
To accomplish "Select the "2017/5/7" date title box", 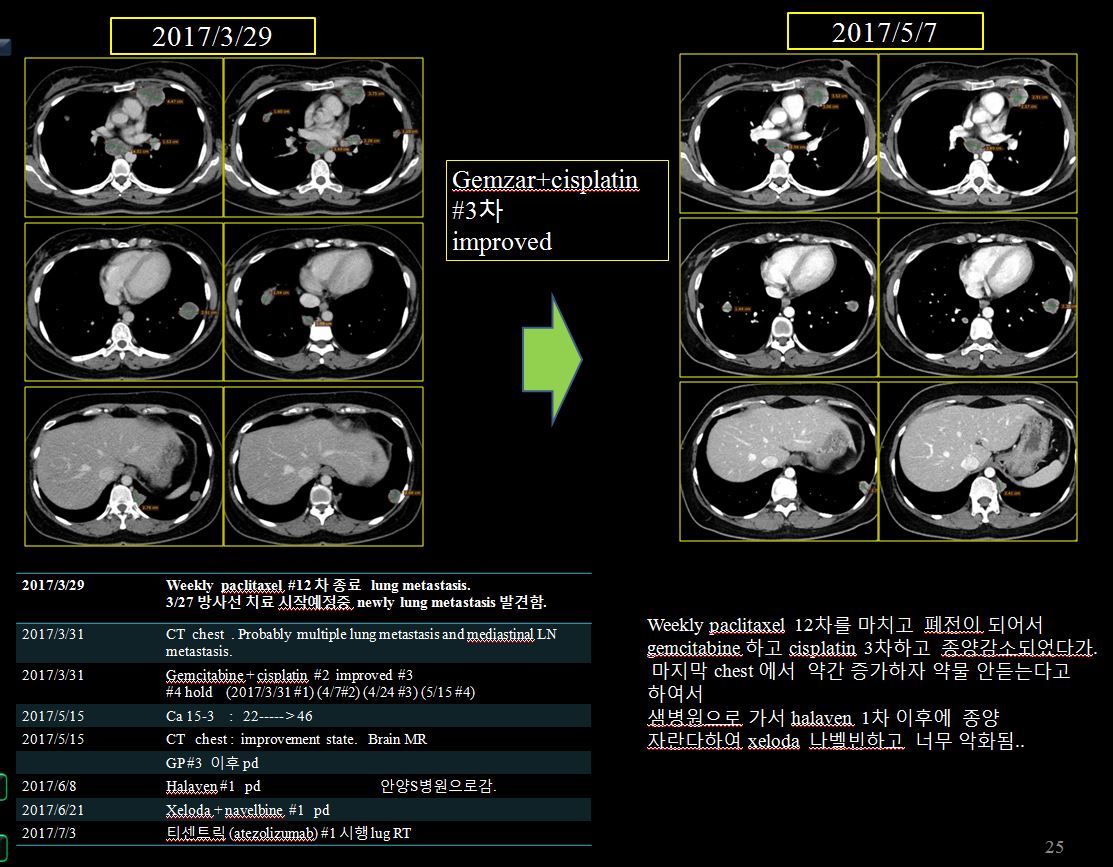I will point(885,32).
